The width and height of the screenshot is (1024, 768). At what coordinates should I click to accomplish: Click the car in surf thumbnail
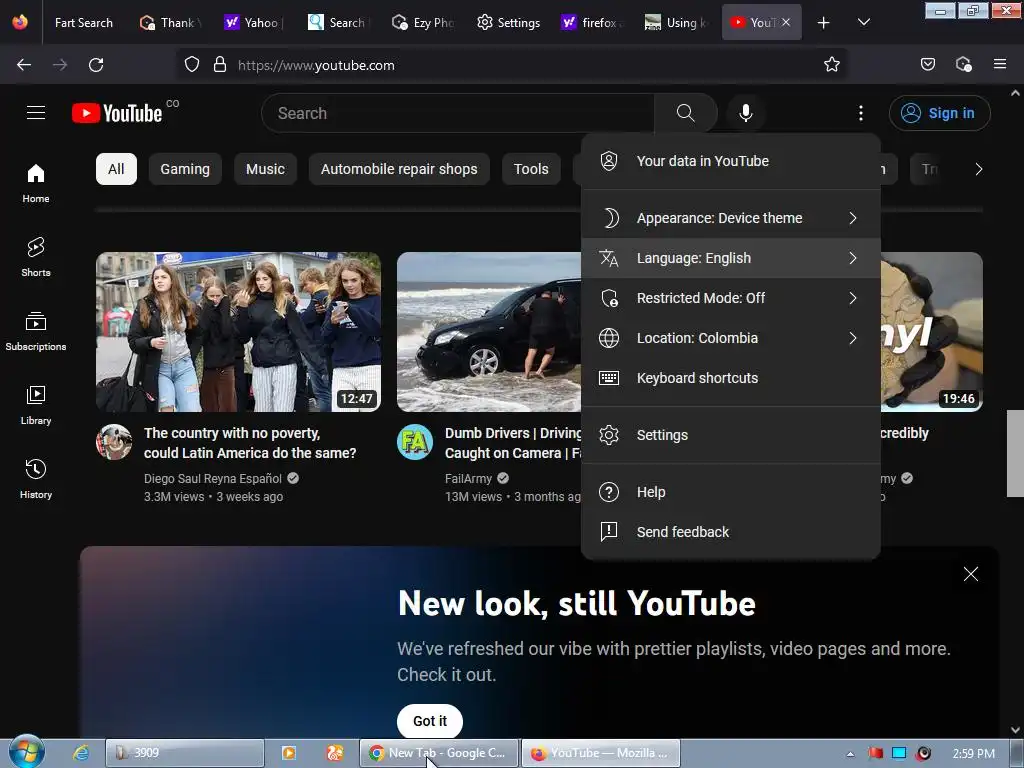pyautogui.click(x=488, y=332)
